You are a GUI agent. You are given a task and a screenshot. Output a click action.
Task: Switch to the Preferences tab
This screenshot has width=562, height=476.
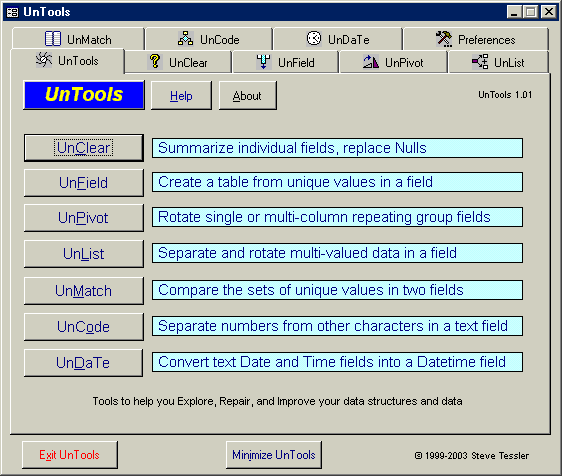pyautogui.click(x=476, y=39)
